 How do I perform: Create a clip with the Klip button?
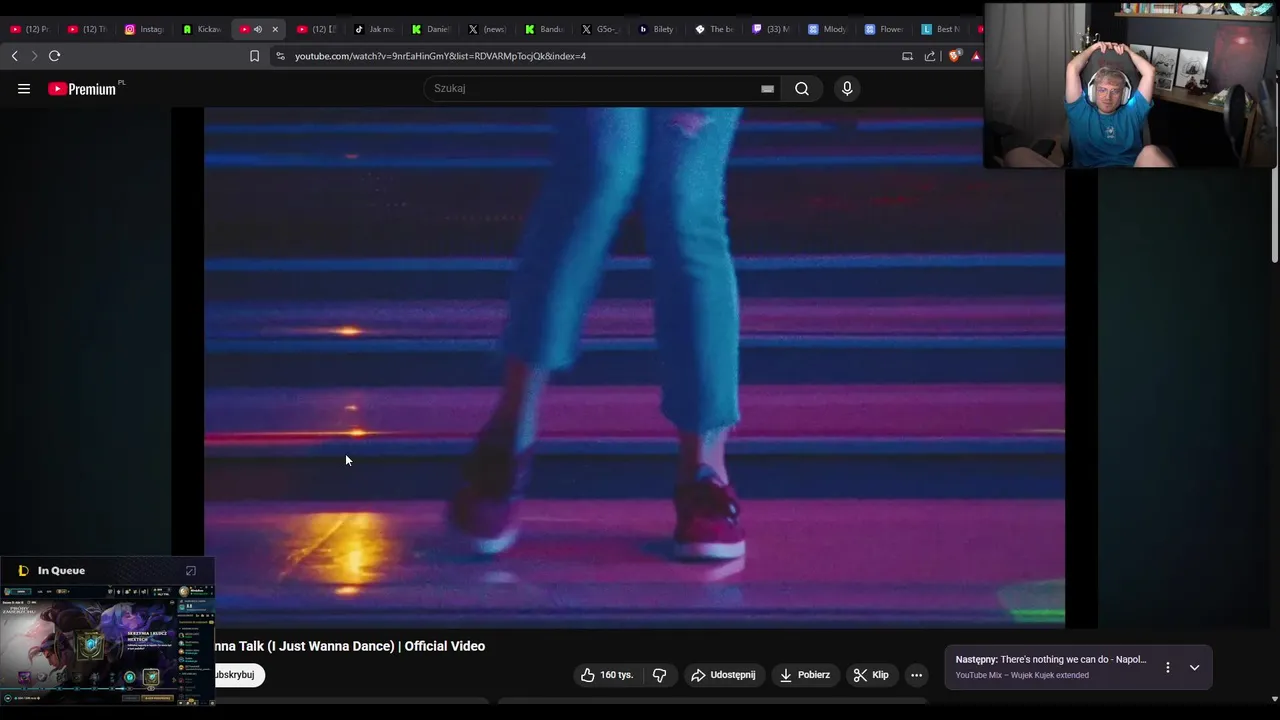(x=871, y=675)
